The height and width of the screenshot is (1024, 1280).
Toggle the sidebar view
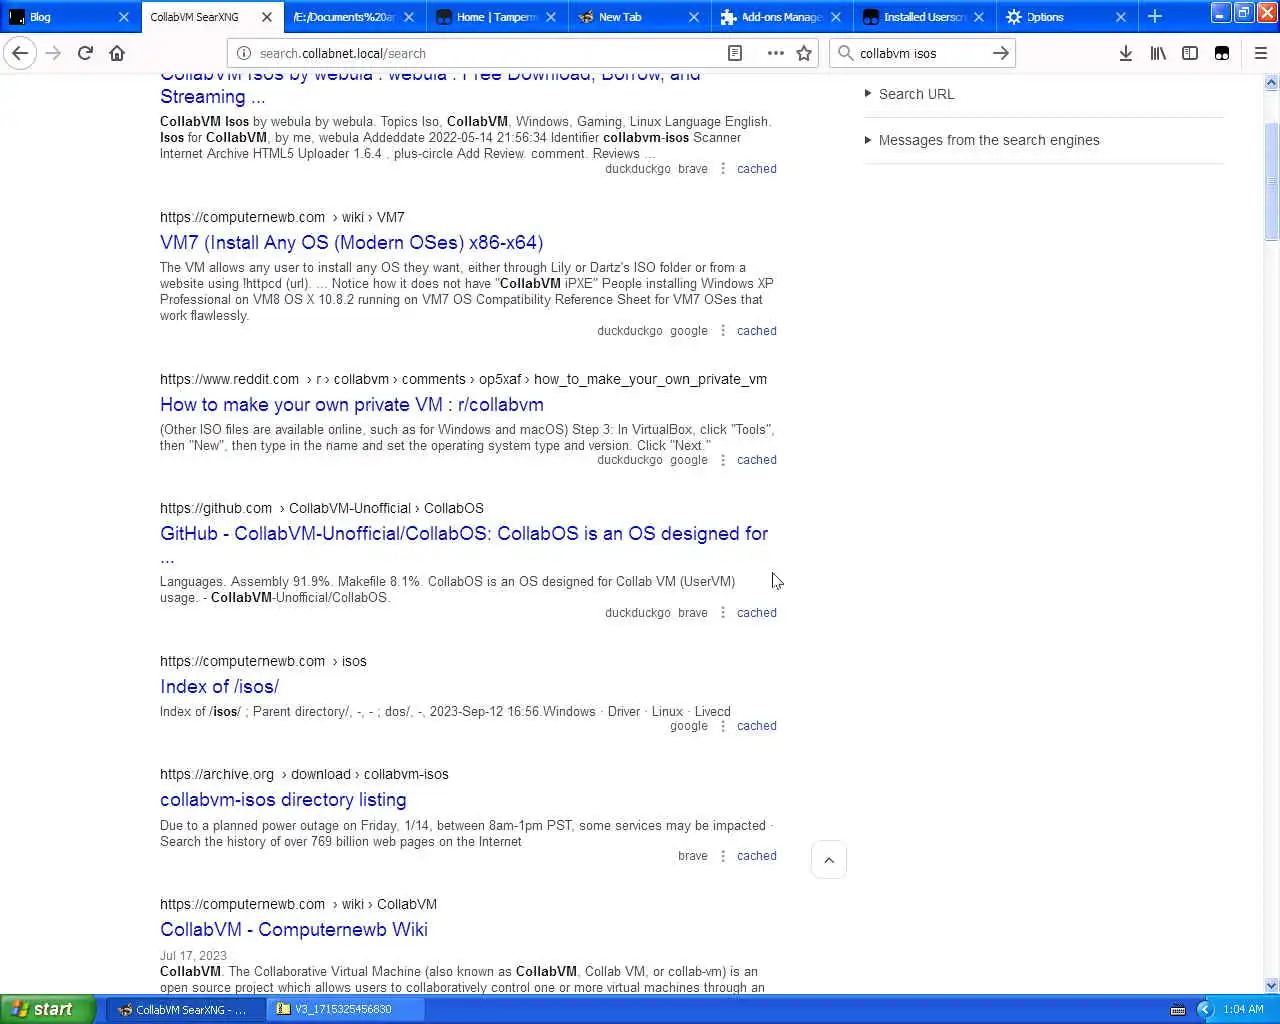click(1190, 53)
